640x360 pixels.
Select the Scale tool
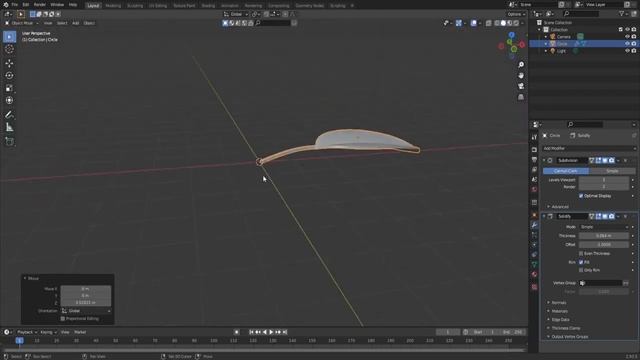pos(9,88)
